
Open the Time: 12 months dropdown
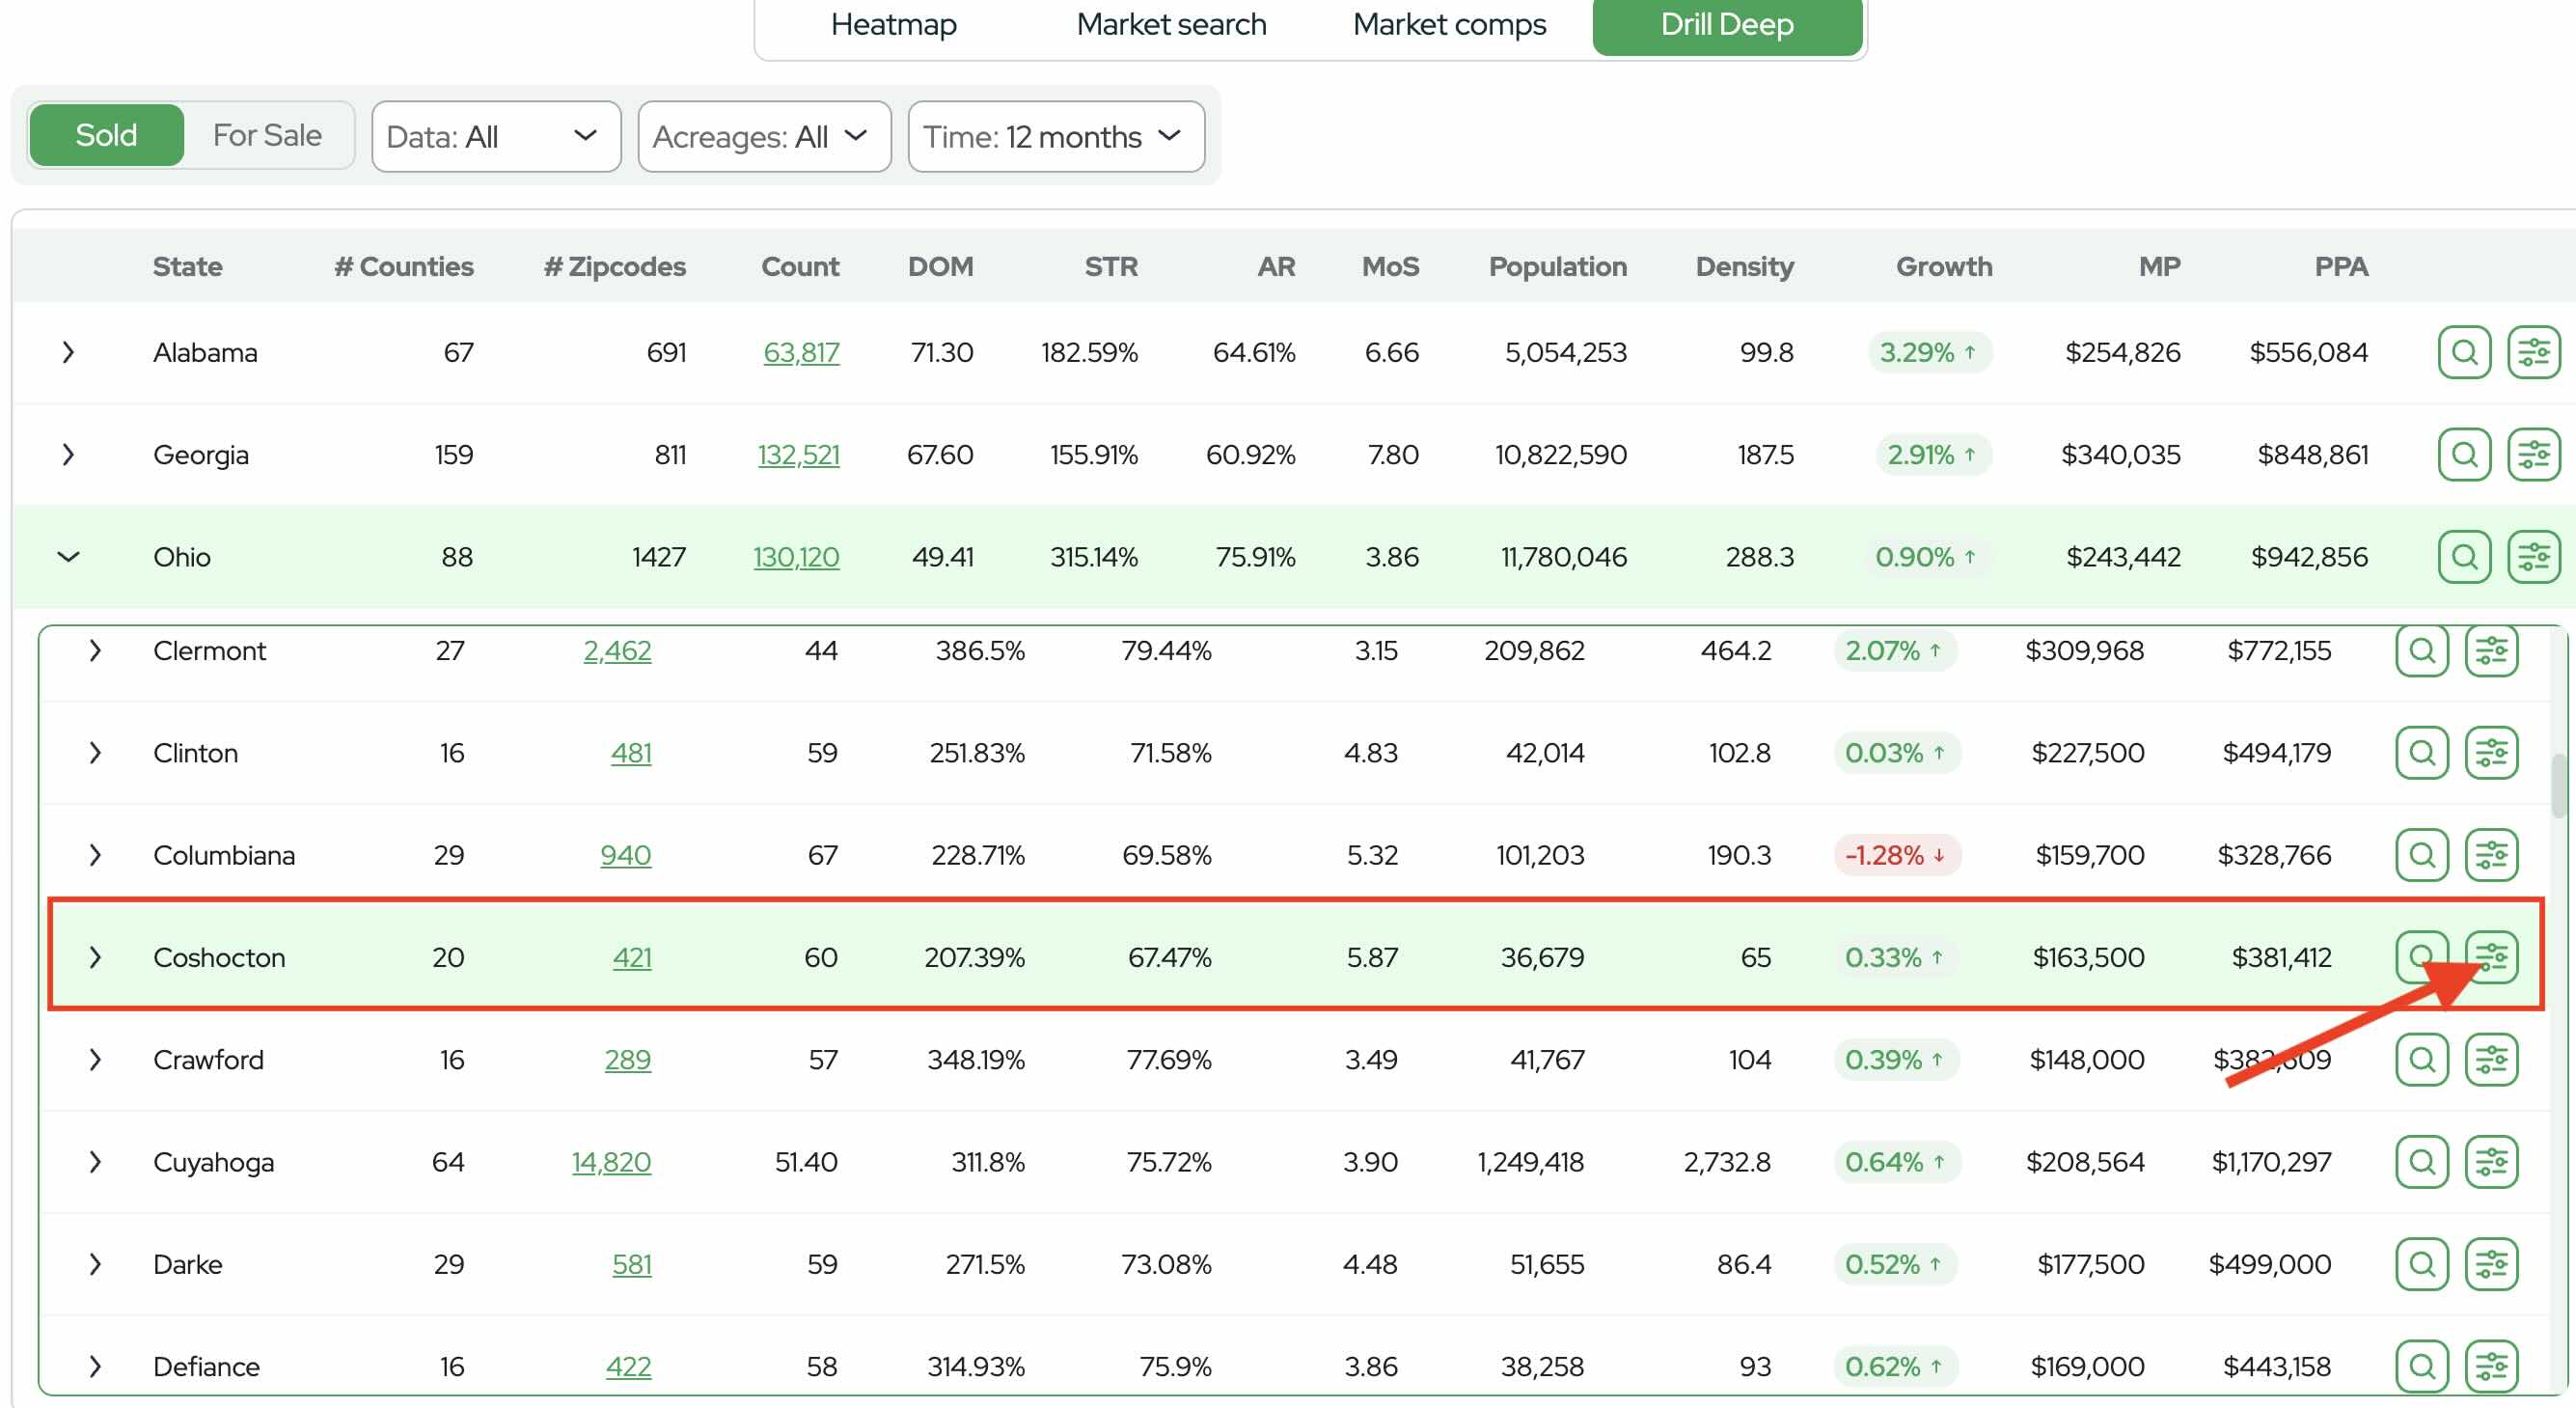[1055, 137]
